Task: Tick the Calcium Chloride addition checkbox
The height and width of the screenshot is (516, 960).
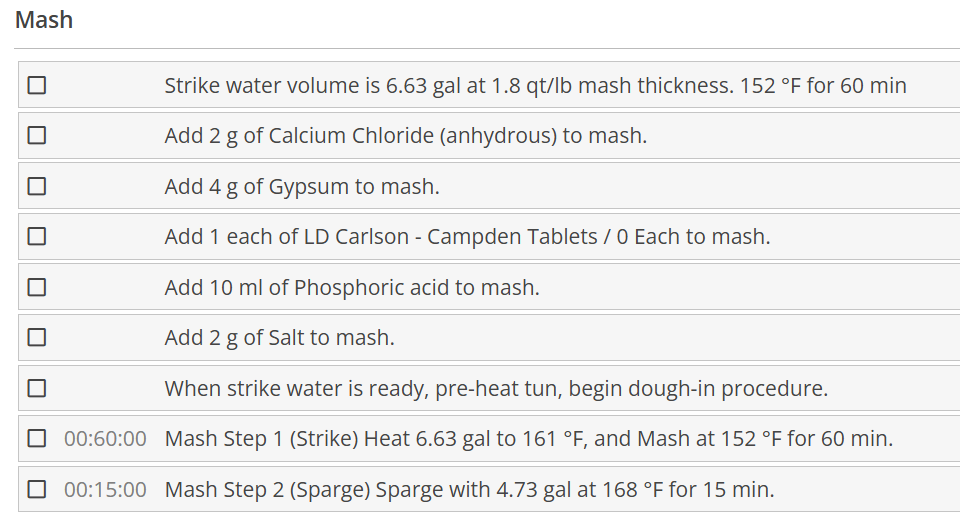Action: (x=37, y=135)
